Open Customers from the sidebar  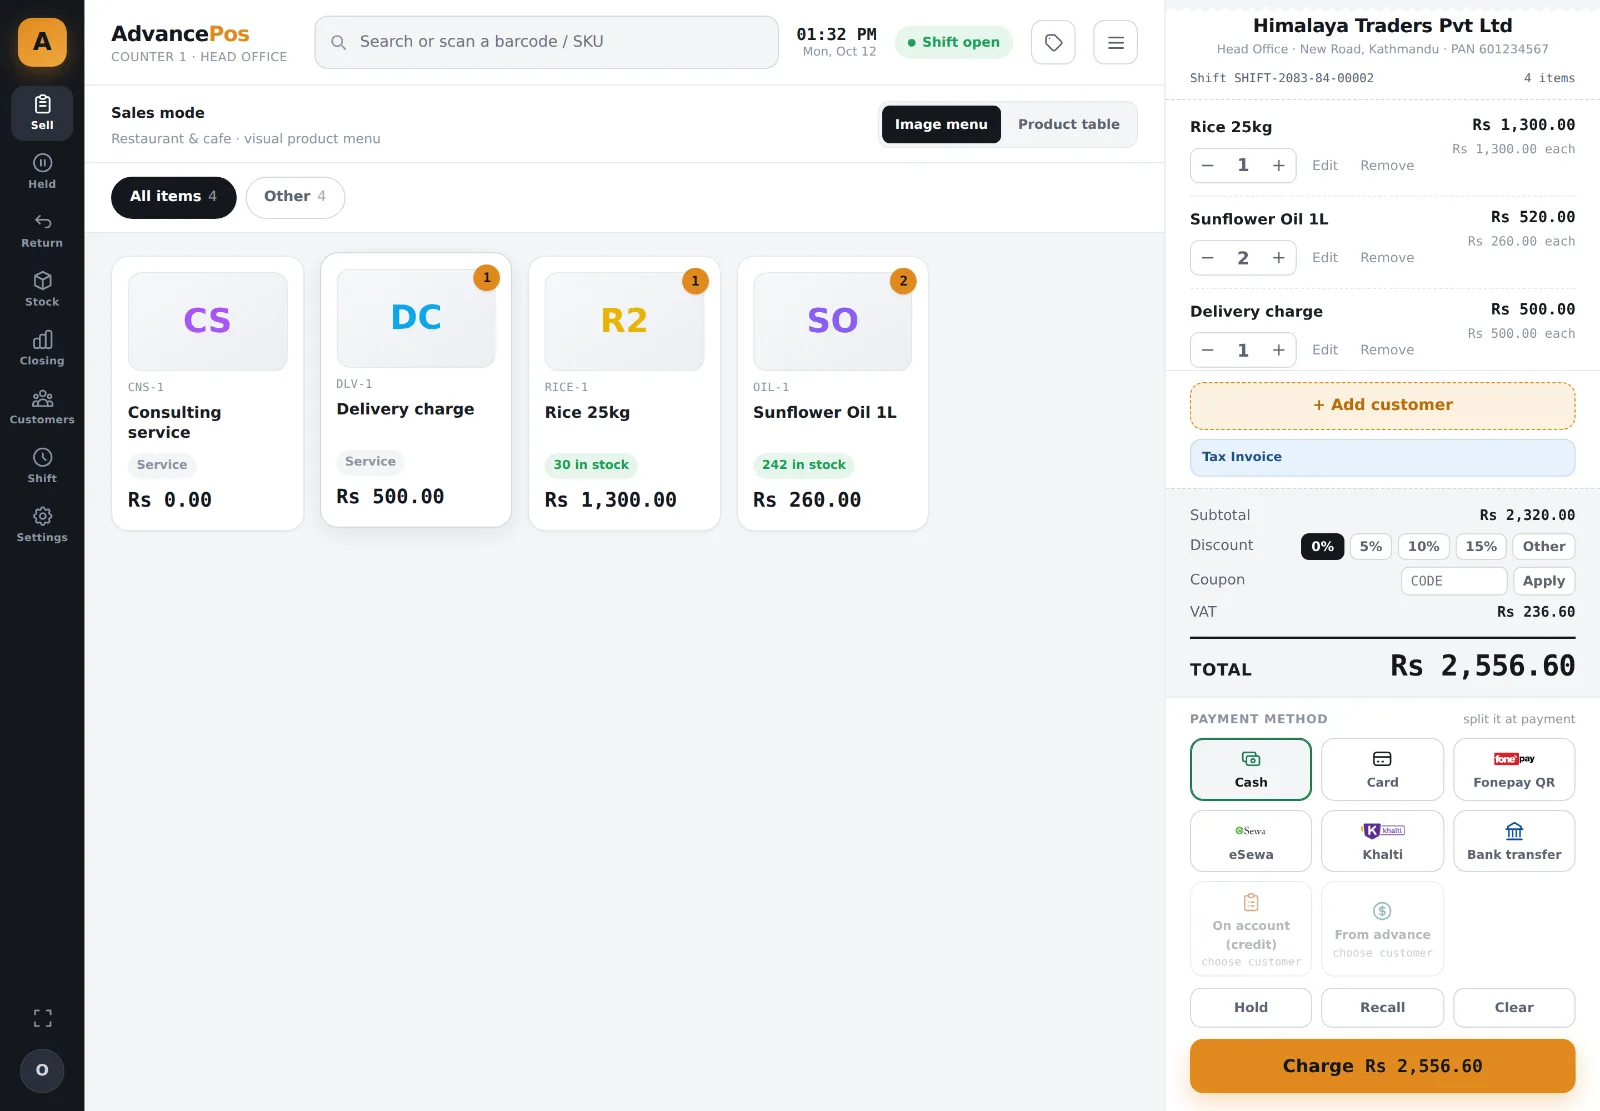coord(42,407)
